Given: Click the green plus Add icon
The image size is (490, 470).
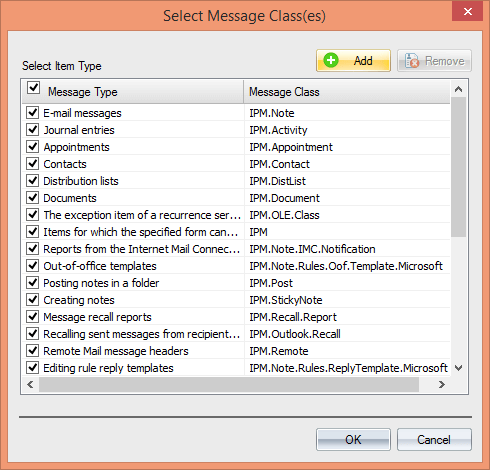Looking at the screenshot, I should [x=331, y=60].
